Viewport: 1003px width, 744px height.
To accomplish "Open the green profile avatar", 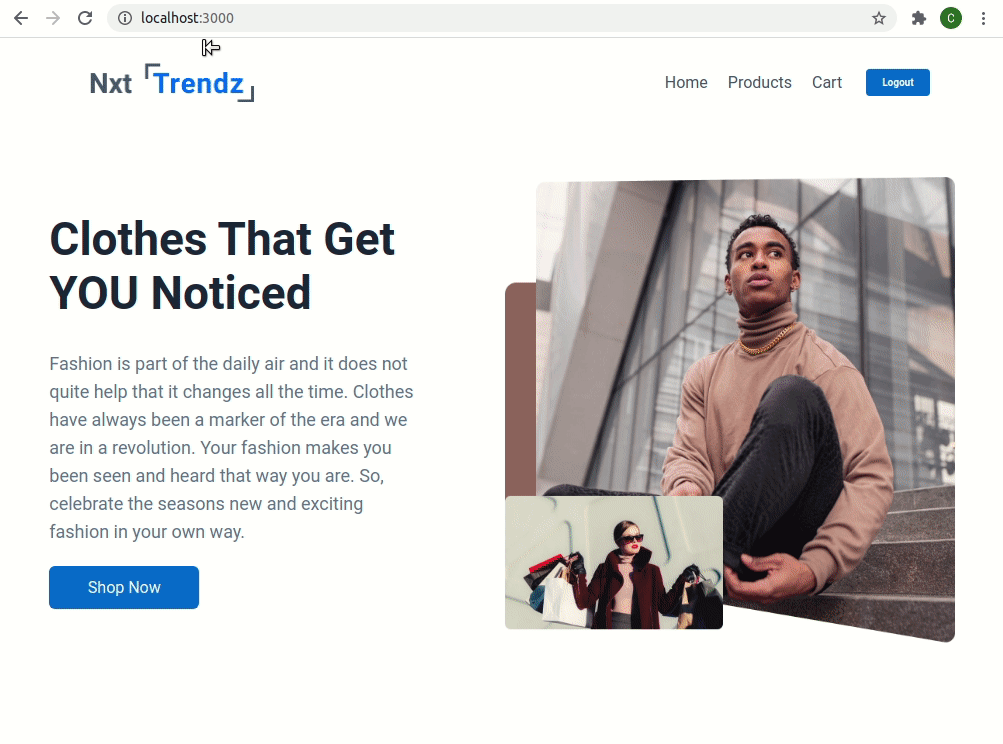I will tap(951, 18).
